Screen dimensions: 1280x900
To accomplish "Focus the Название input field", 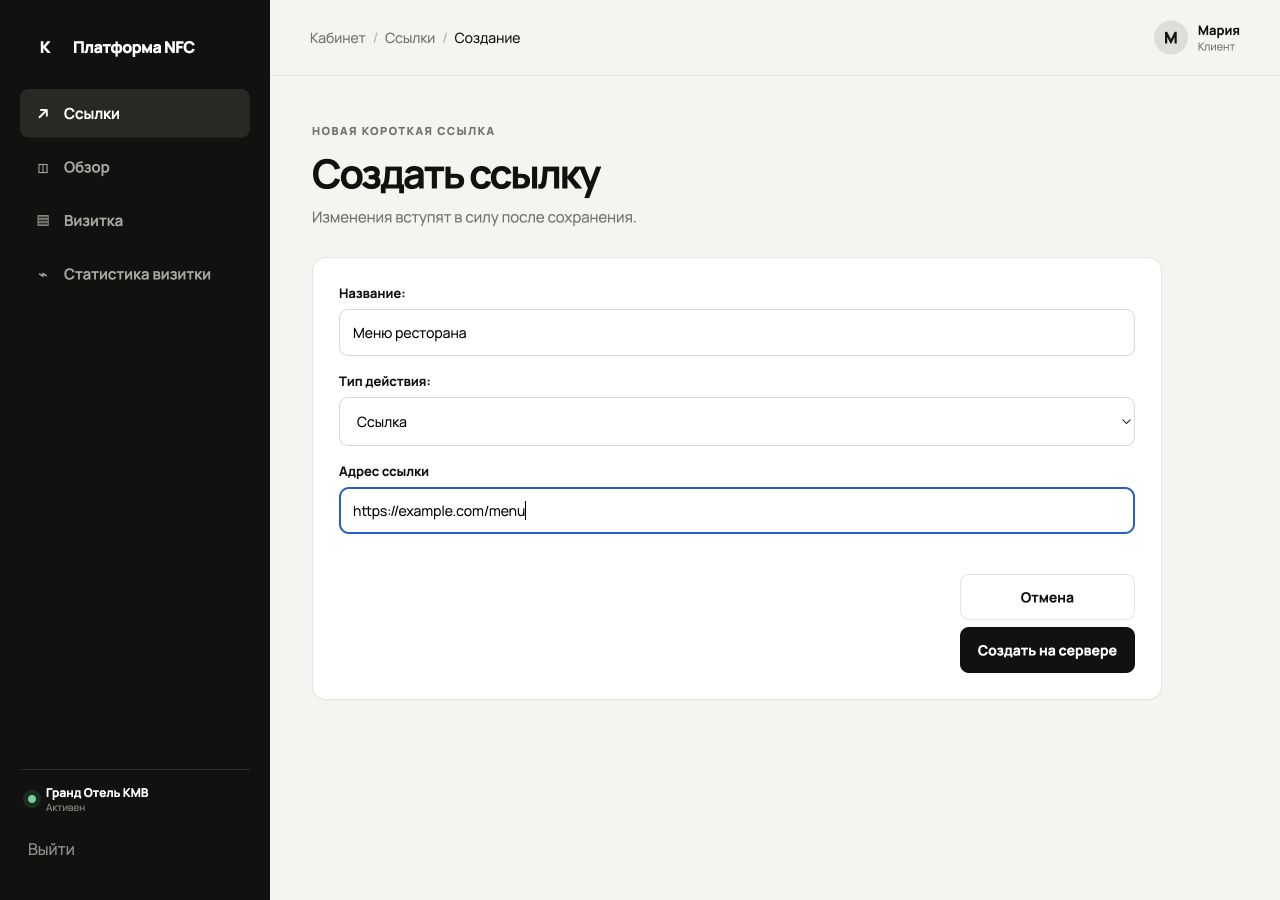I will pyautogui.click(x=737, y=333).
